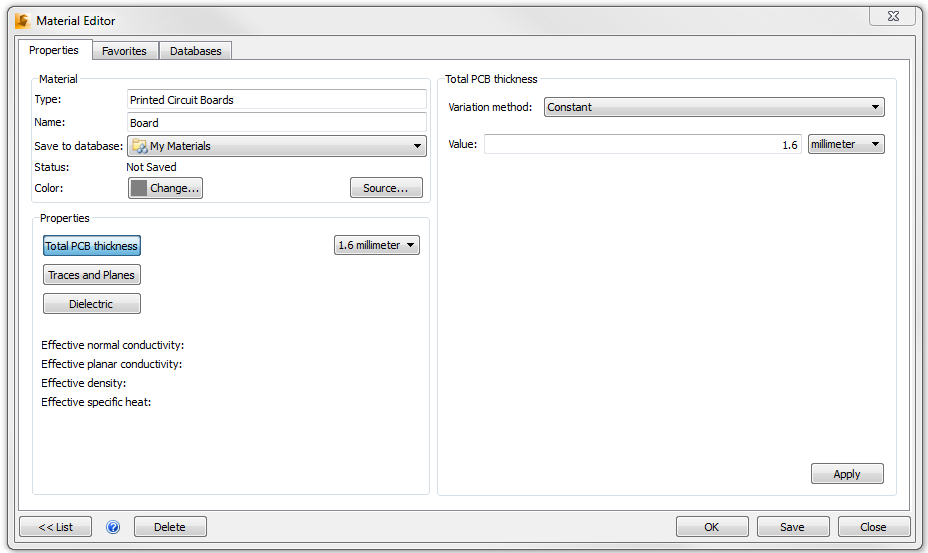Switch to the Properties tab
928x553 pixels.
pos(54,50)
